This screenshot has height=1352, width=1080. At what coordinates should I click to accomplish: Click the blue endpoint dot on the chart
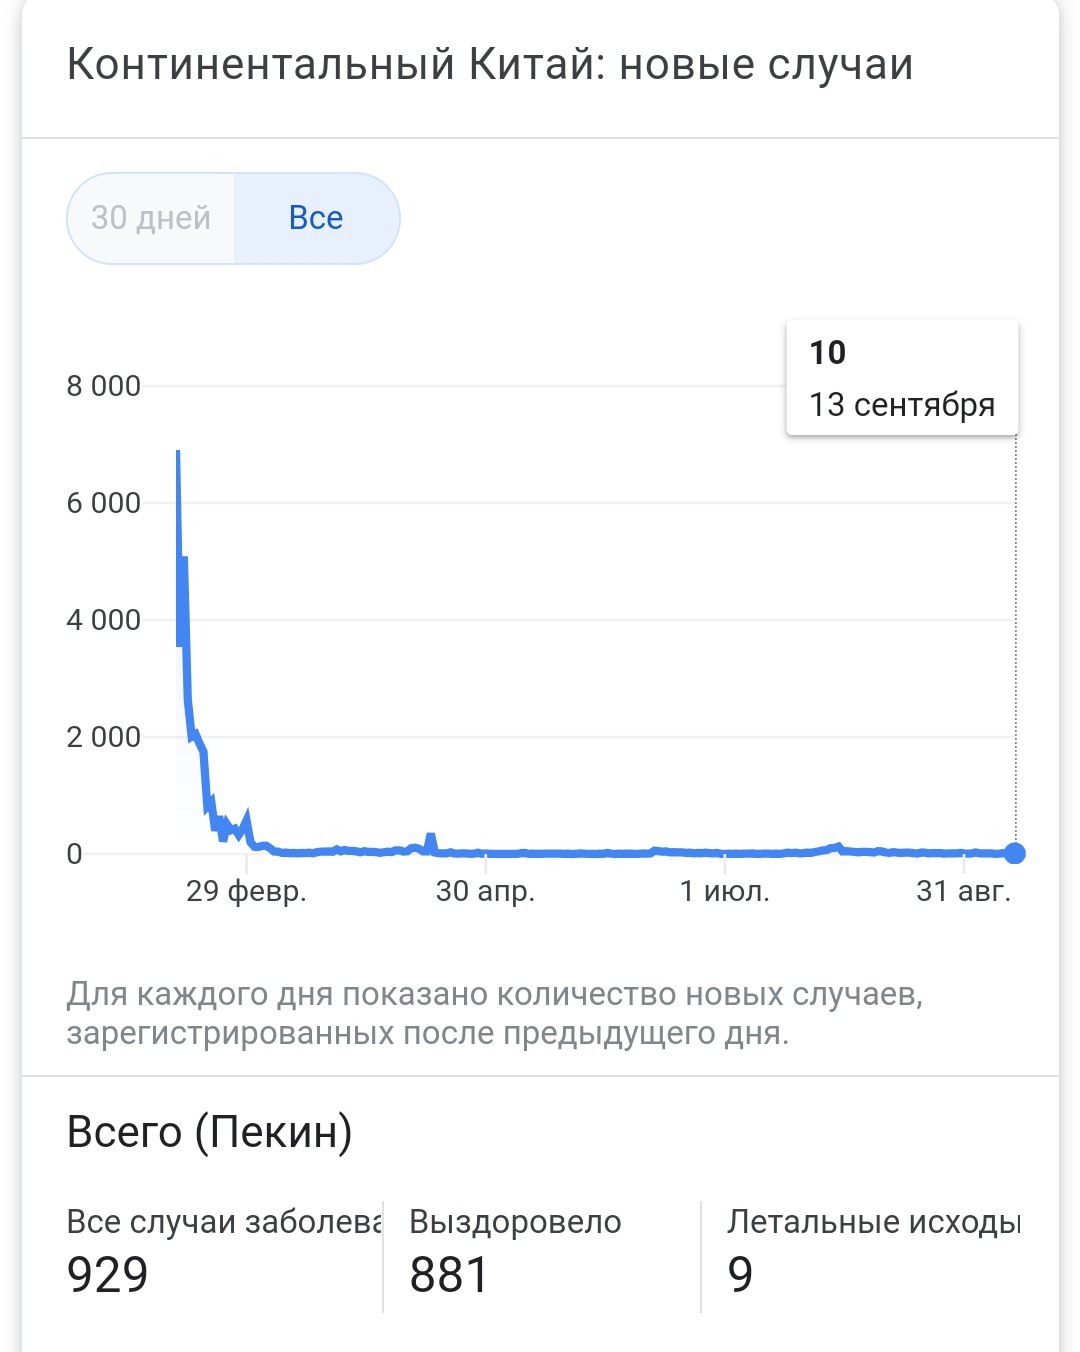coord(1015,853)
